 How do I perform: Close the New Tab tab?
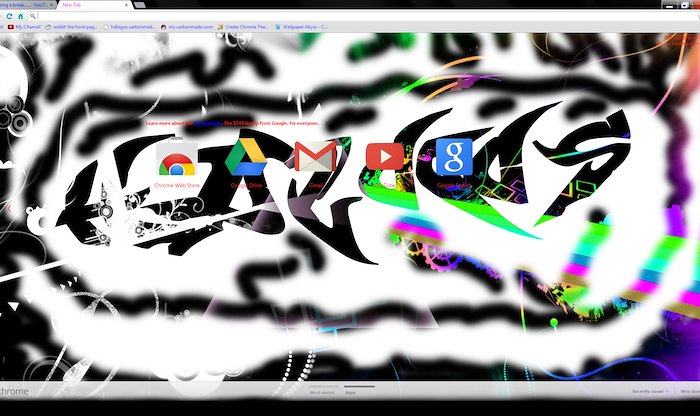point(126,5)
